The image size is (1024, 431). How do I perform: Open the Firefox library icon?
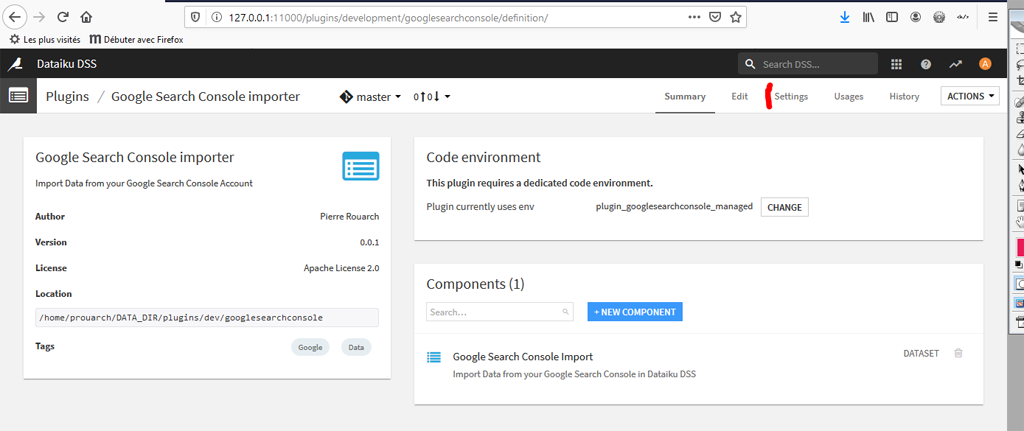coord(868,18)
